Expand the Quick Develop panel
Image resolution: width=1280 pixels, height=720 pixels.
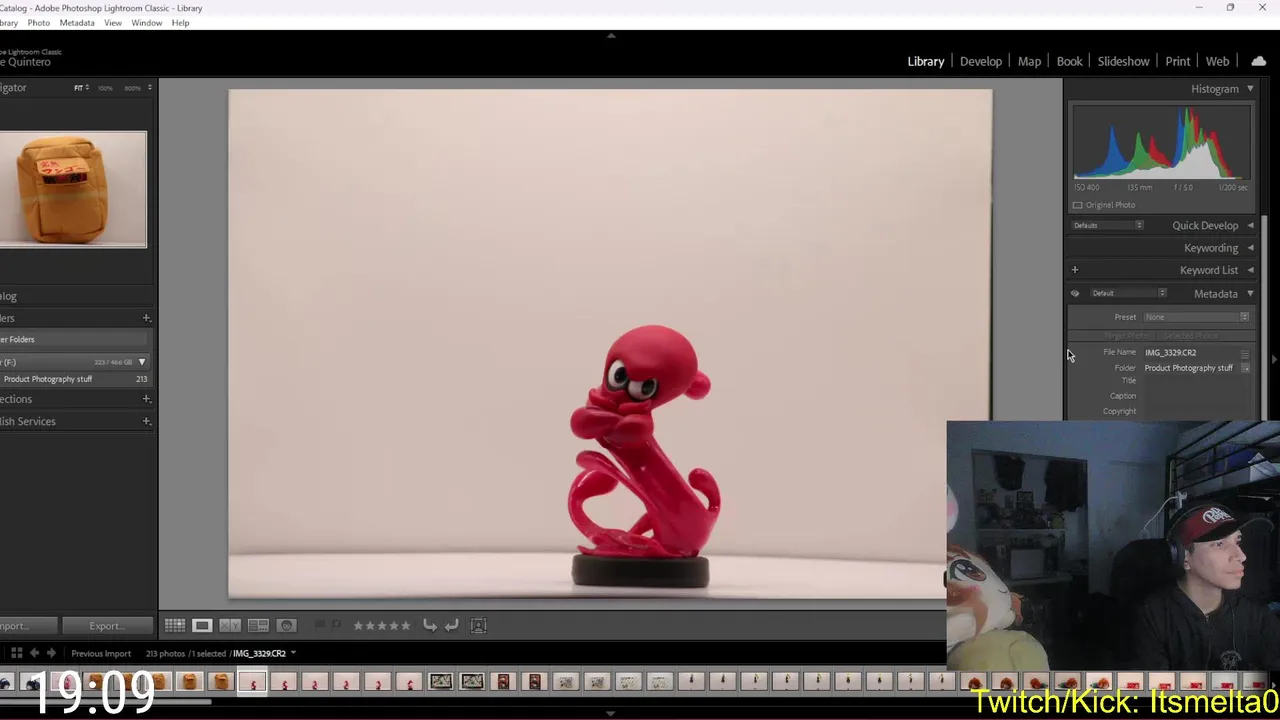(x=1250, y=226)
